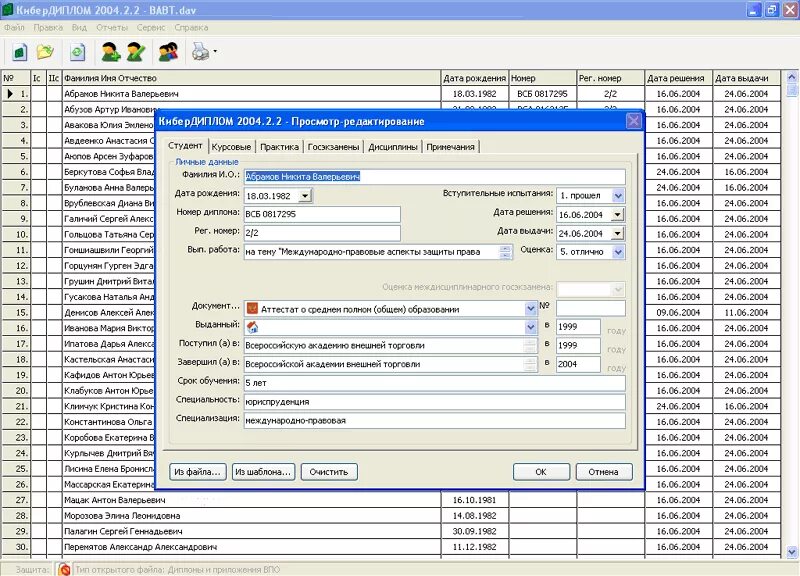Select row Перемятов Александр Александрович
Image resolution: width=800 pixels, height=576 pixels.
391,547
